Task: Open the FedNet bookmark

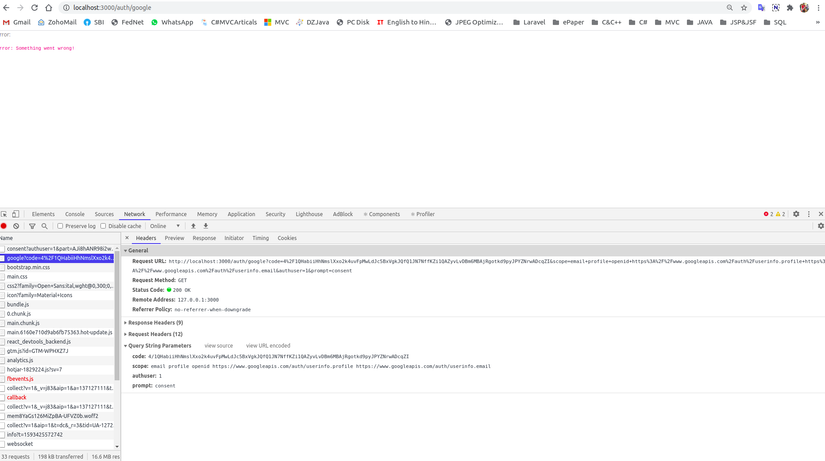Action: click(x=127, y=22)
